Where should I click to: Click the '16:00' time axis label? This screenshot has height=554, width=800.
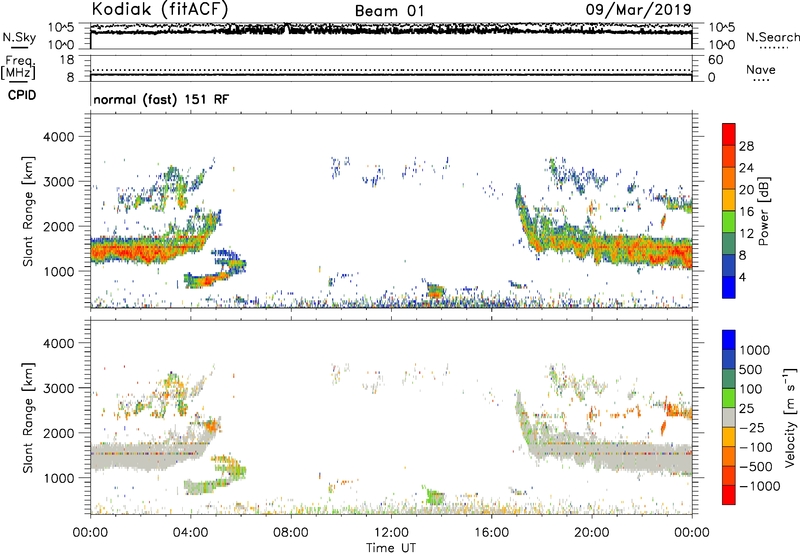(491, 533)
